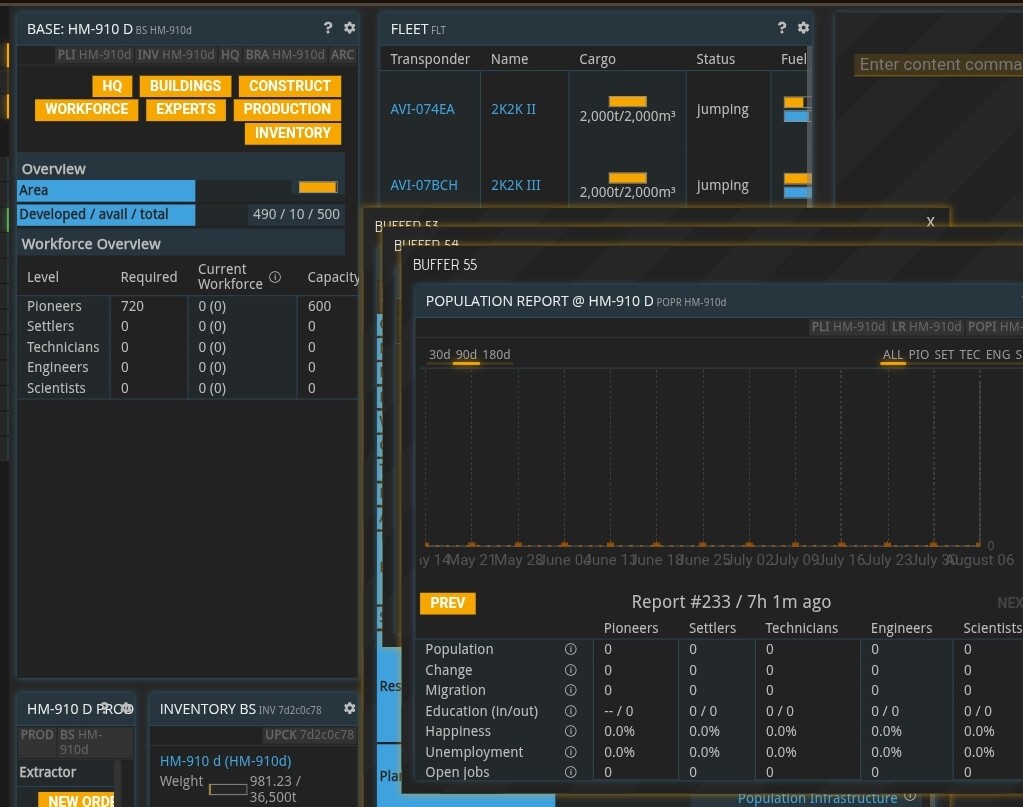The height and width of the screenshot is (807, 1023).
Task: Filter the chart to PIO workforce
Action: click(x=919, y=354)
